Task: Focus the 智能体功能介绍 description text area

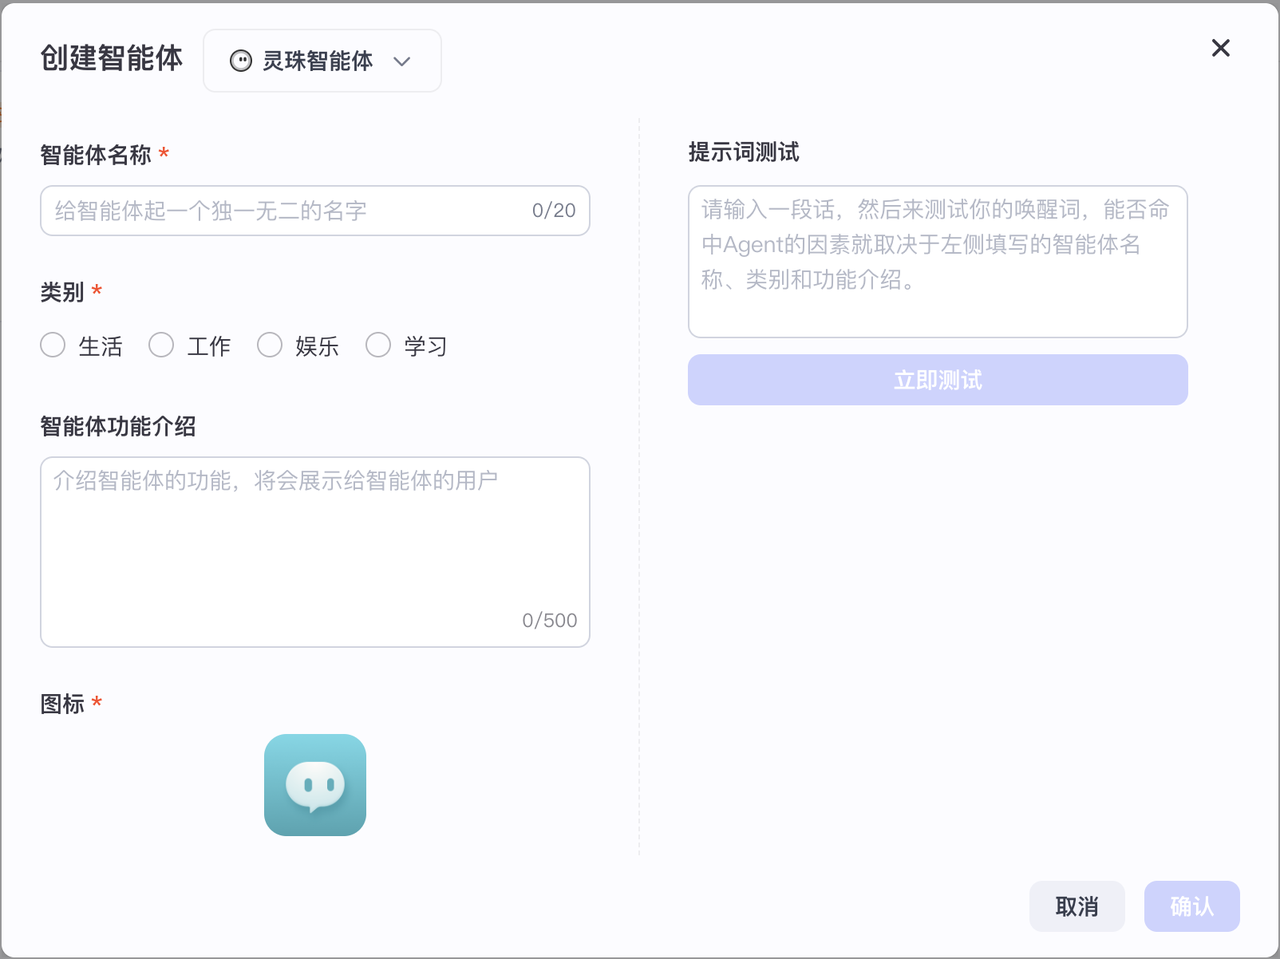Action: [x=315, y=551]
